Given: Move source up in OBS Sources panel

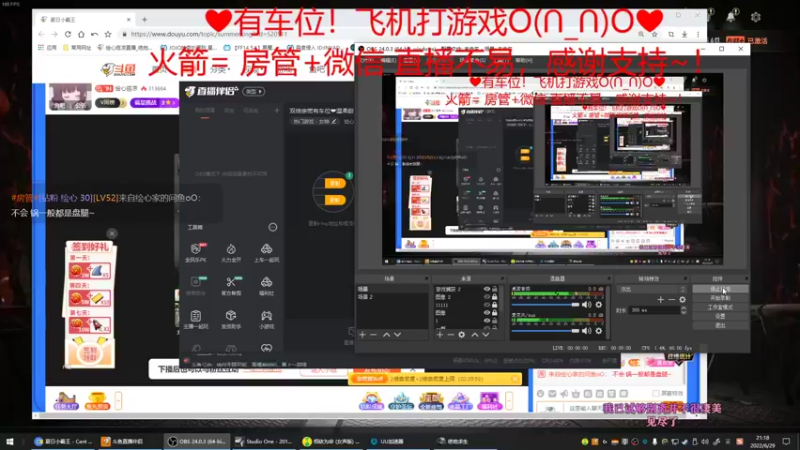Looking at the screenshot, I should 474,335.
